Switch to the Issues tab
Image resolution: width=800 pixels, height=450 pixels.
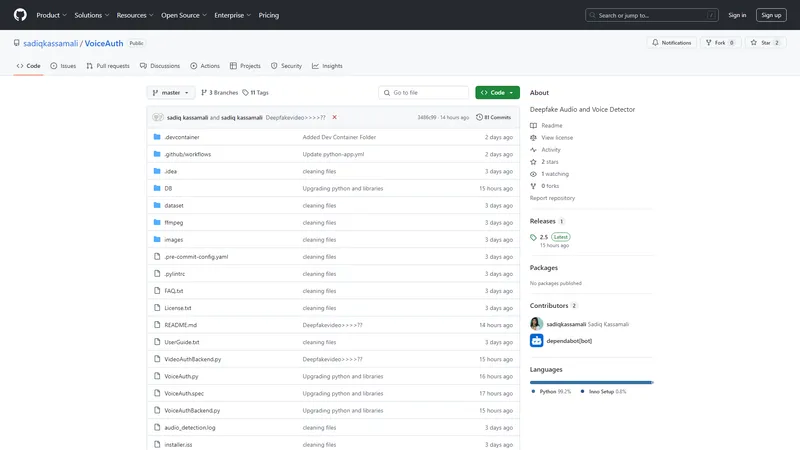pyautogui.click(x=63, y=66)
